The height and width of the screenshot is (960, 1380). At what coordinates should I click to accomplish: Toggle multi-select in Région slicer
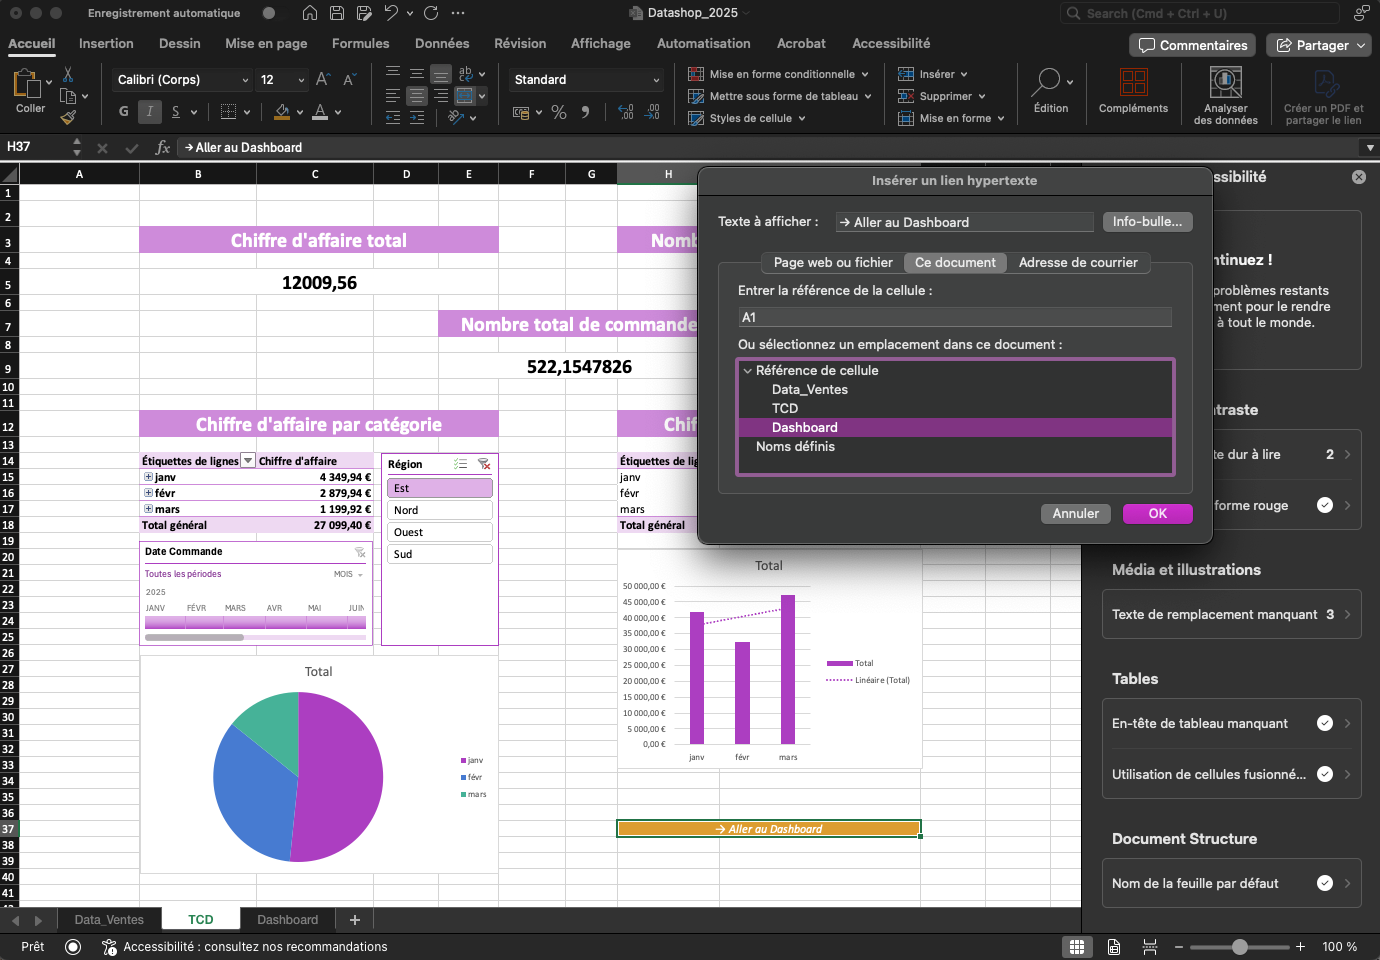460,464
